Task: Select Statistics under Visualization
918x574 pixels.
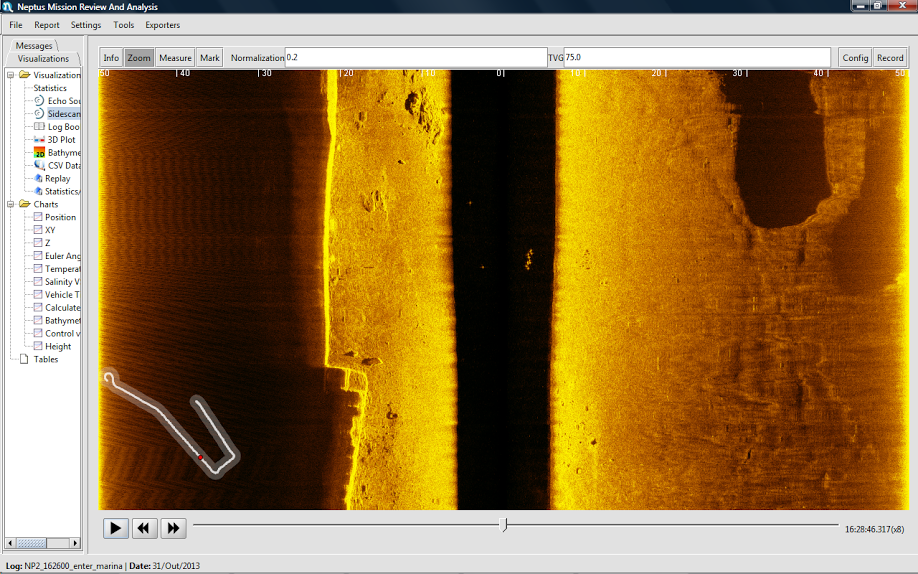Action: (x=50, y=88)
